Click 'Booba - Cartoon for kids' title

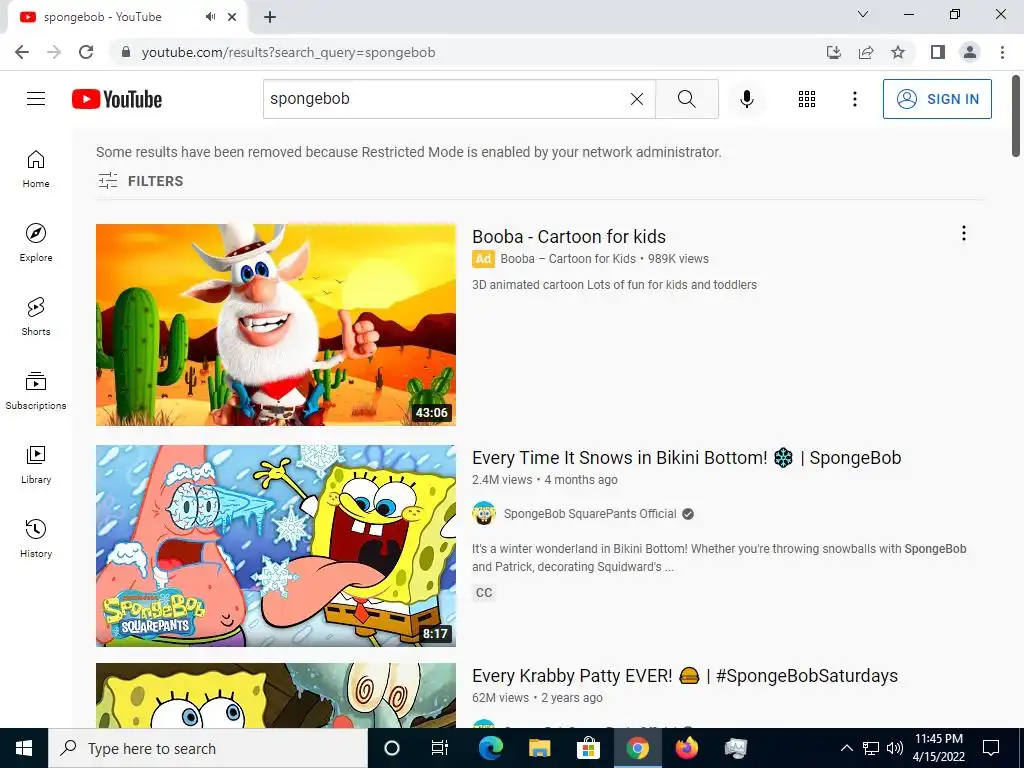point(569,236)
